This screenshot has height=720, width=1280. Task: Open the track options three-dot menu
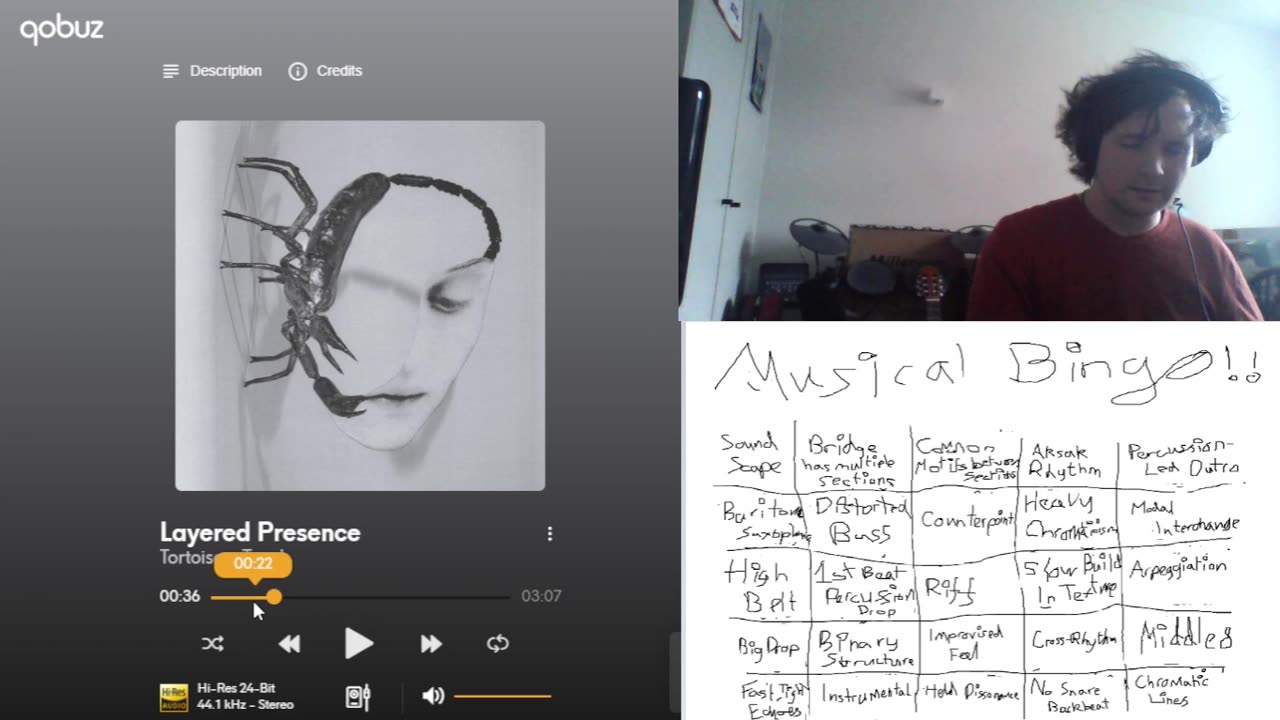549,534
